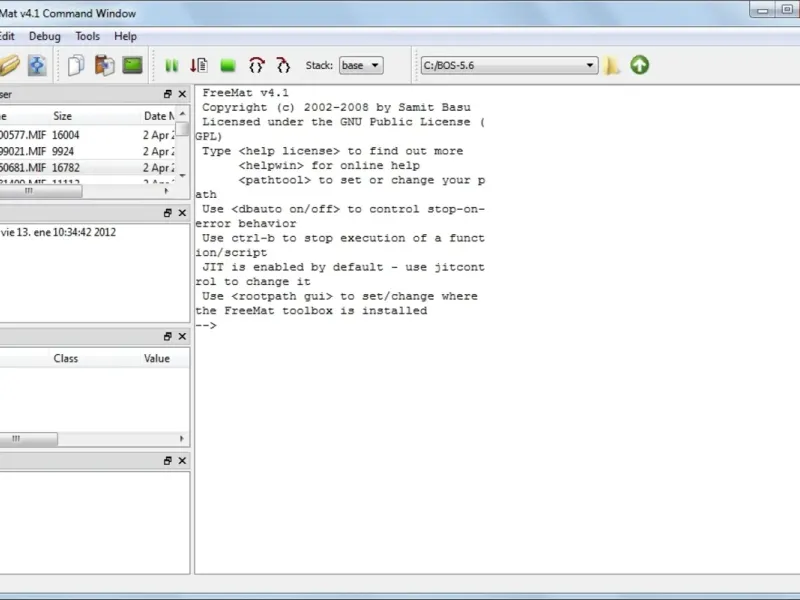The height and width of the screenshot is (600, 800).
Task: Select the file row with size 9924
Action: pos(87,151)
